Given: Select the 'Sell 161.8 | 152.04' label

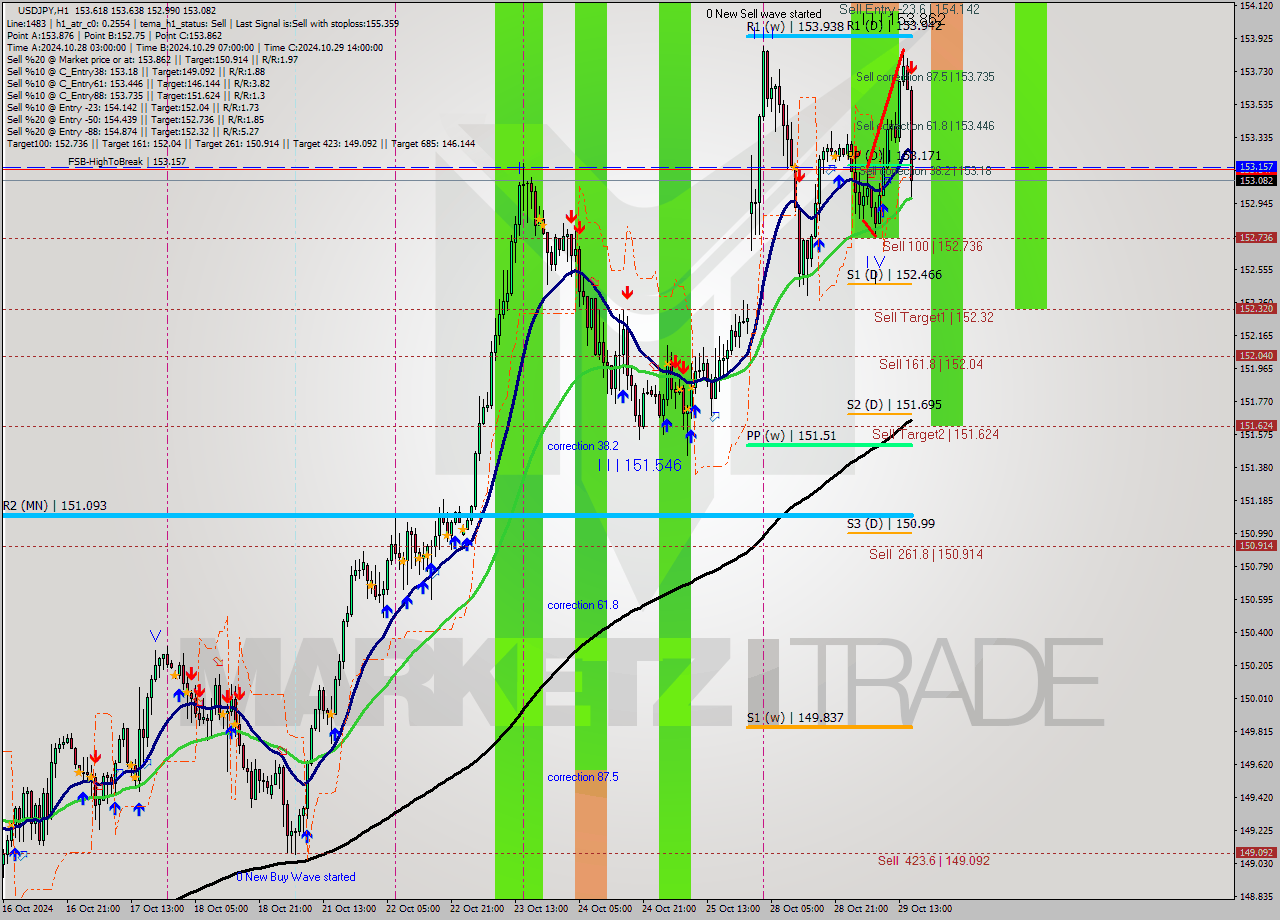Looking at the screenshot, I should point(931,364).
